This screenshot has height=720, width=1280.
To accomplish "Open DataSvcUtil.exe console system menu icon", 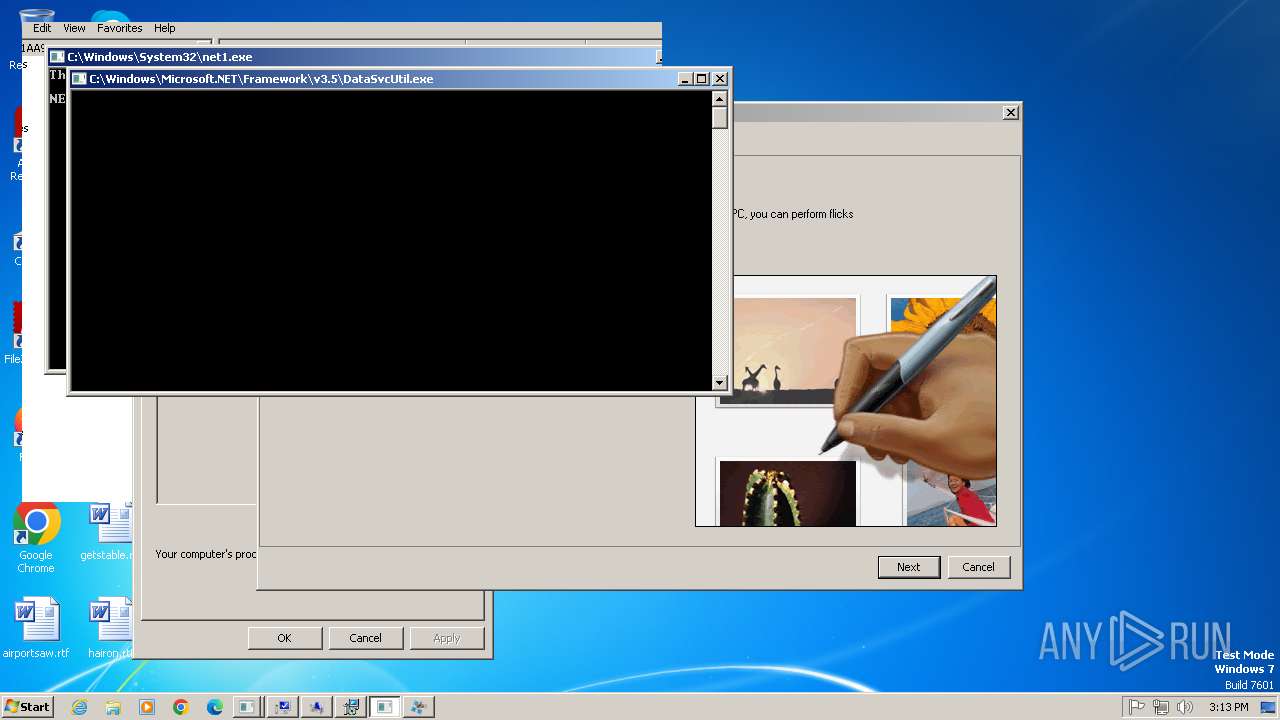I will pos(79,79).
